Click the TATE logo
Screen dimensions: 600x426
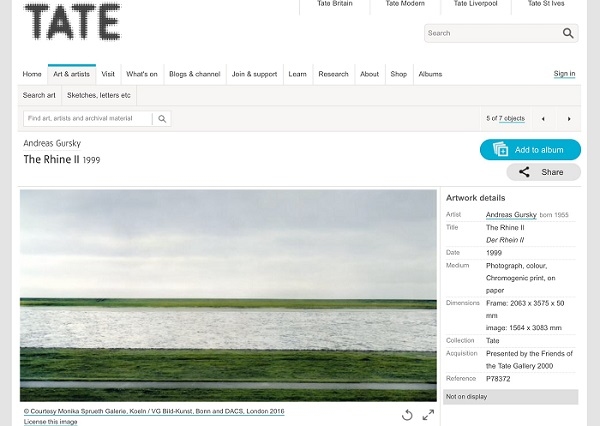(72, 21)
